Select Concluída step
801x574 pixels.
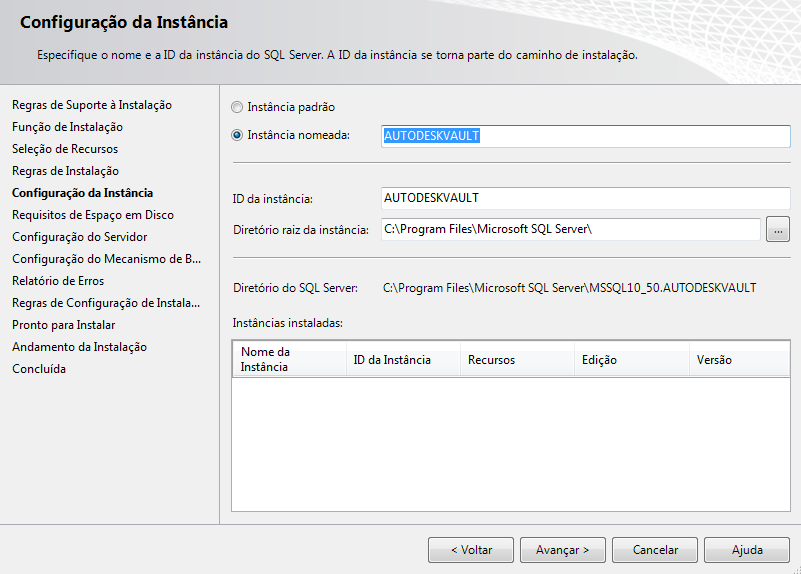39,369
